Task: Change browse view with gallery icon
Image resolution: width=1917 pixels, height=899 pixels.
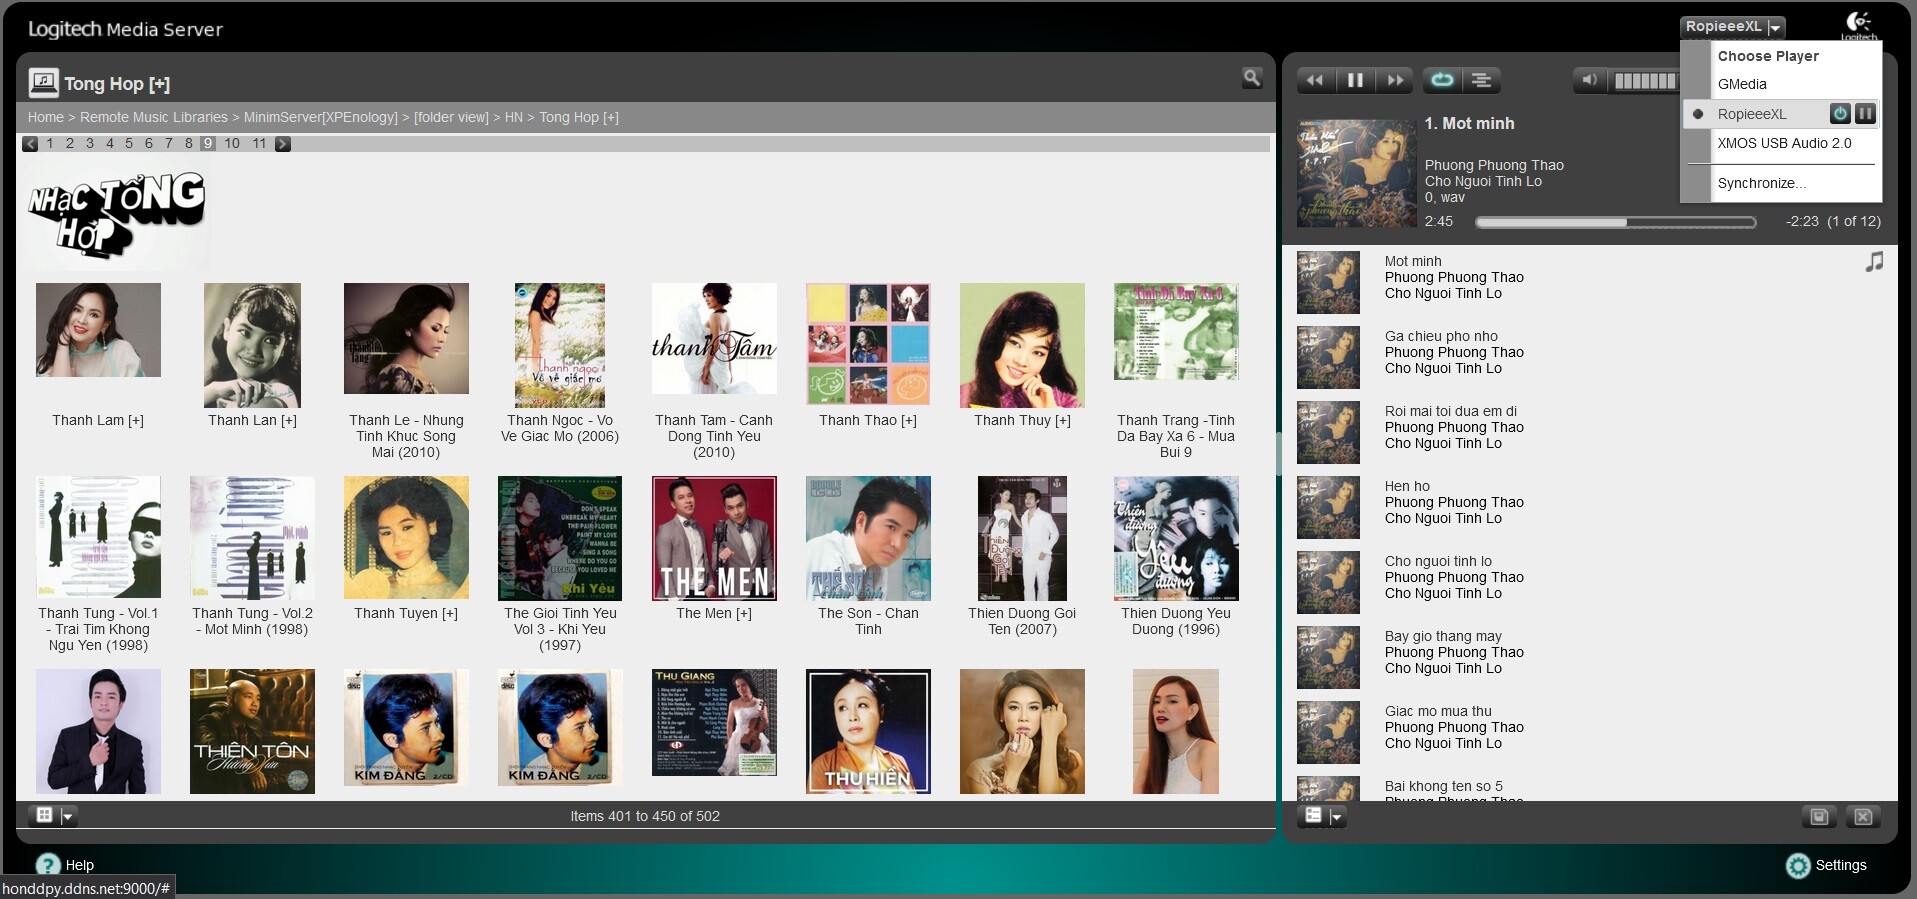Action: pyautogui.click(x=45, y=815)
